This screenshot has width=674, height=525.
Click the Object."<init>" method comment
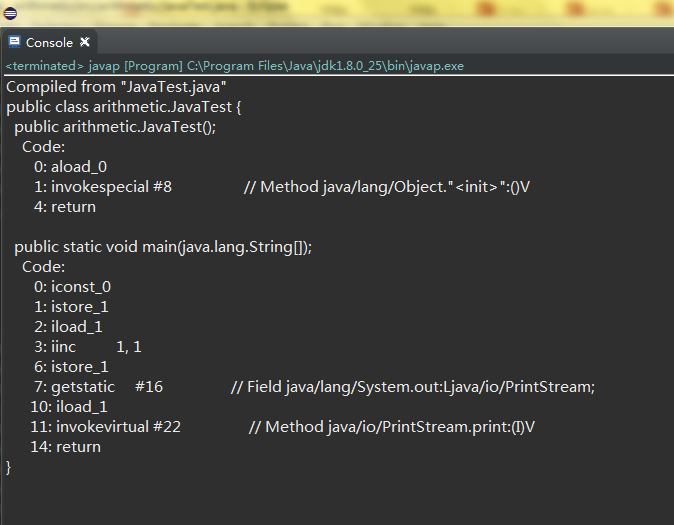click(387, 187)
